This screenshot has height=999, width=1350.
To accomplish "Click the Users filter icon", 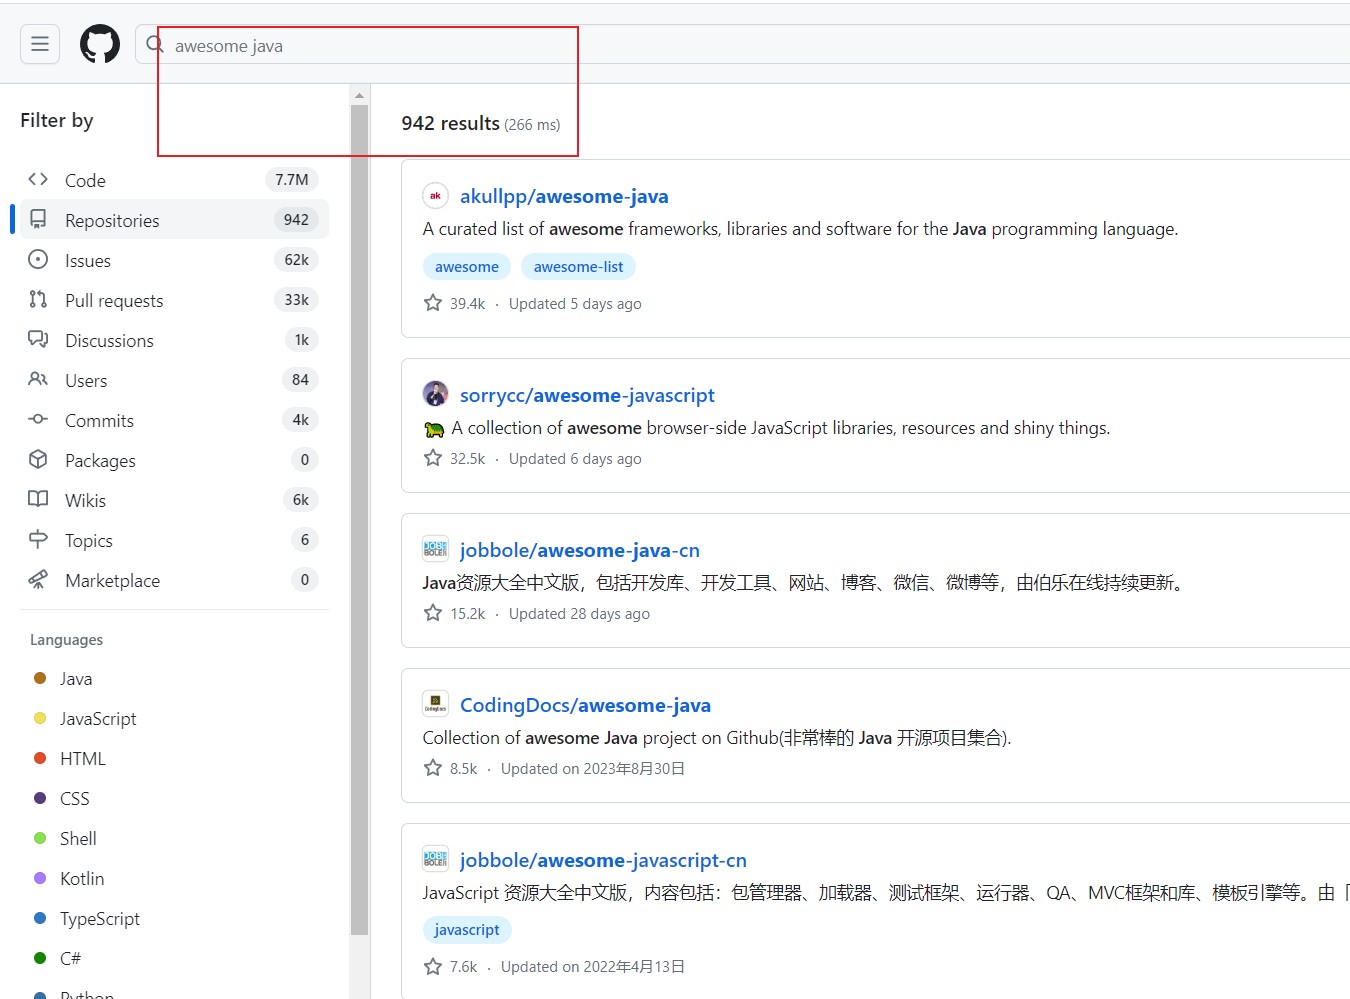I will click(x=38, y=379).
